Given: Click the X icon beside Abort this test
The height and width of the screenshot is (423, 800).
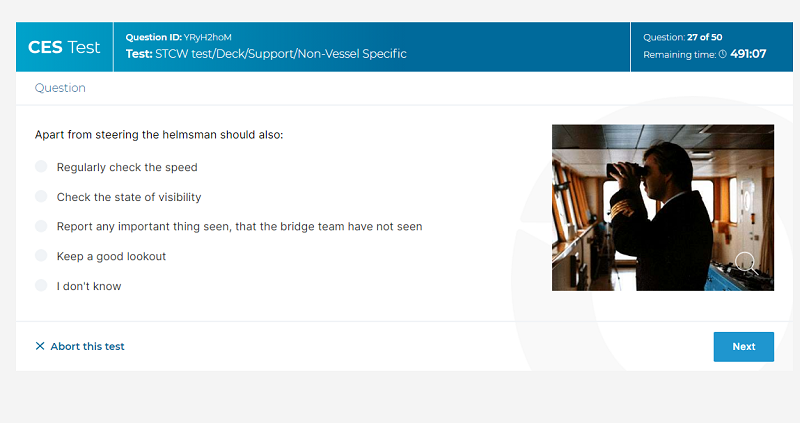Looking at the screenshot, I should tap(40, 346).
